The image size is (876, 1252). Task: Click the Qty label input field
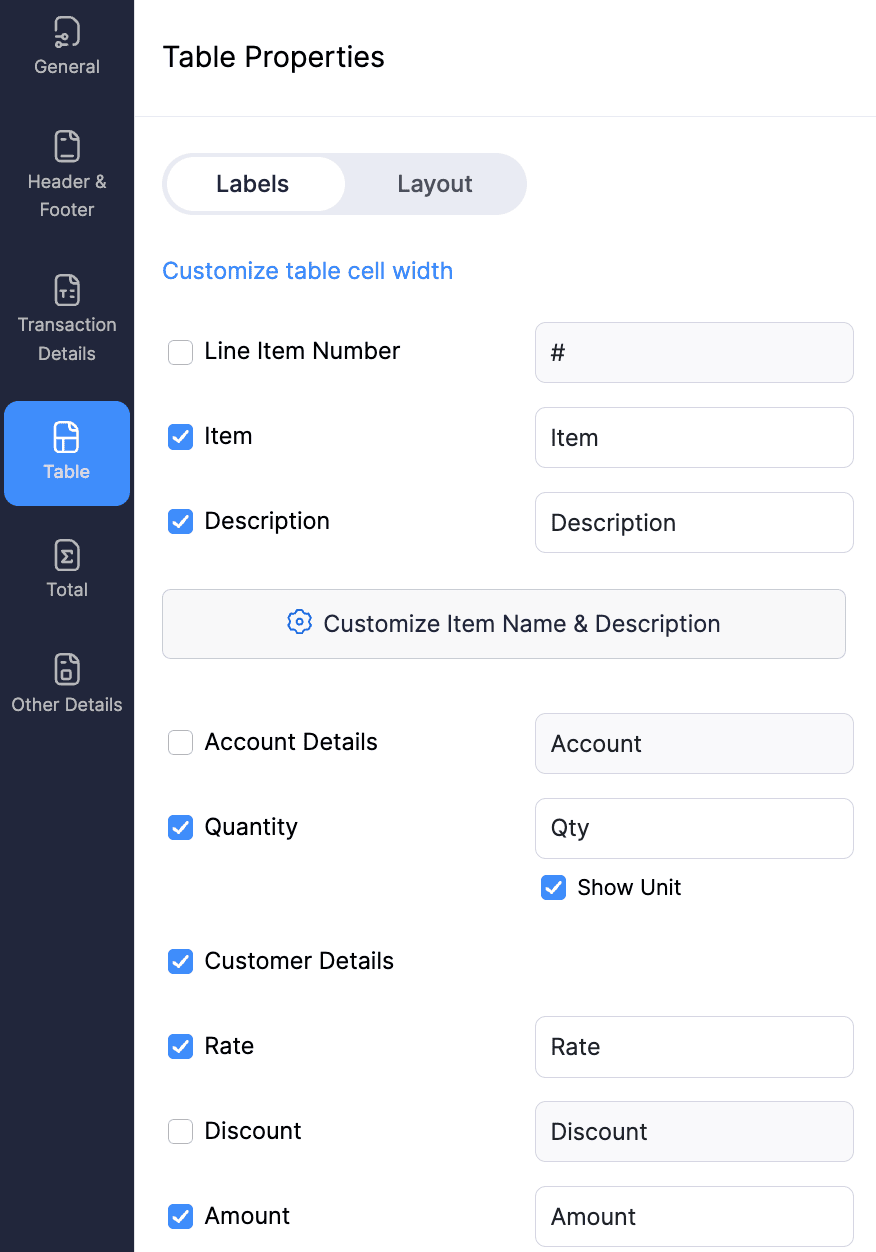point(694,828)
